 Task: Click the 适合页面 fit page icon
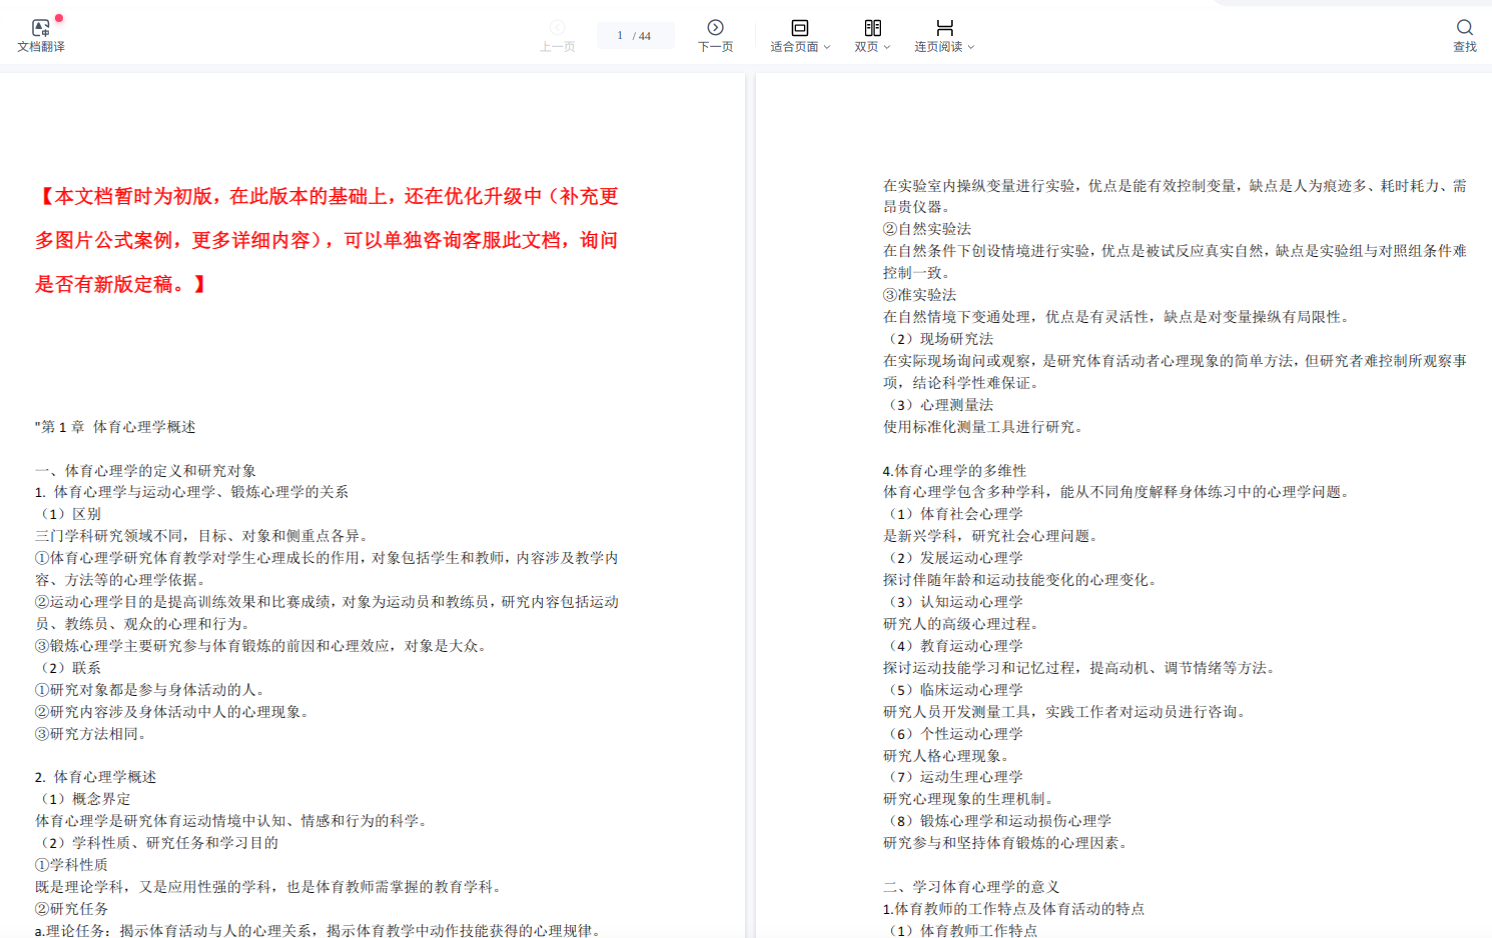[x=799, y=28]
